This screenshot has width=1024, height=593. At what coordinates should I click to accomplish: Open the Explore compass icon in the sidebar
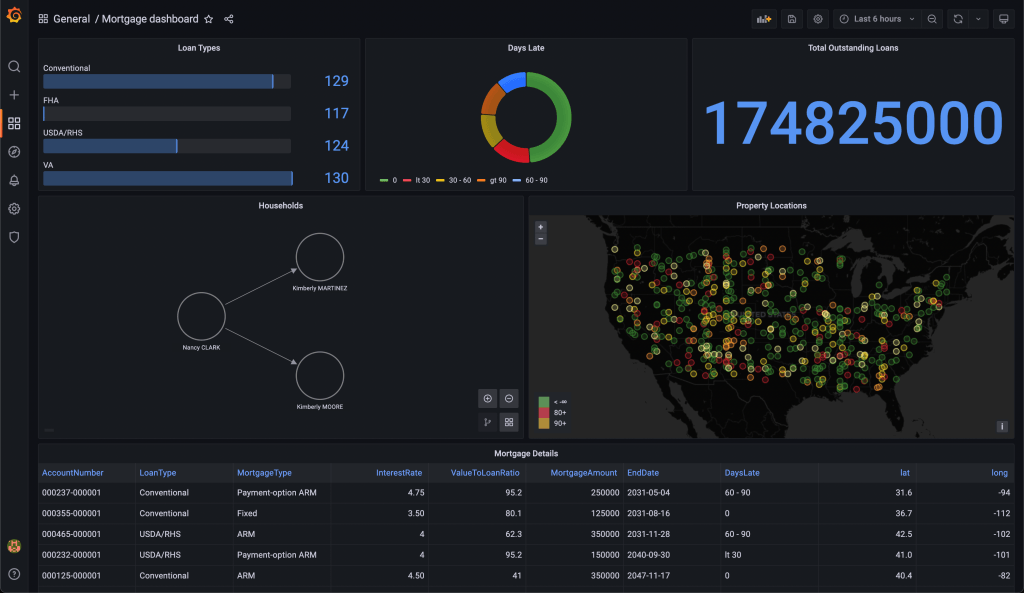pos(13,151)
